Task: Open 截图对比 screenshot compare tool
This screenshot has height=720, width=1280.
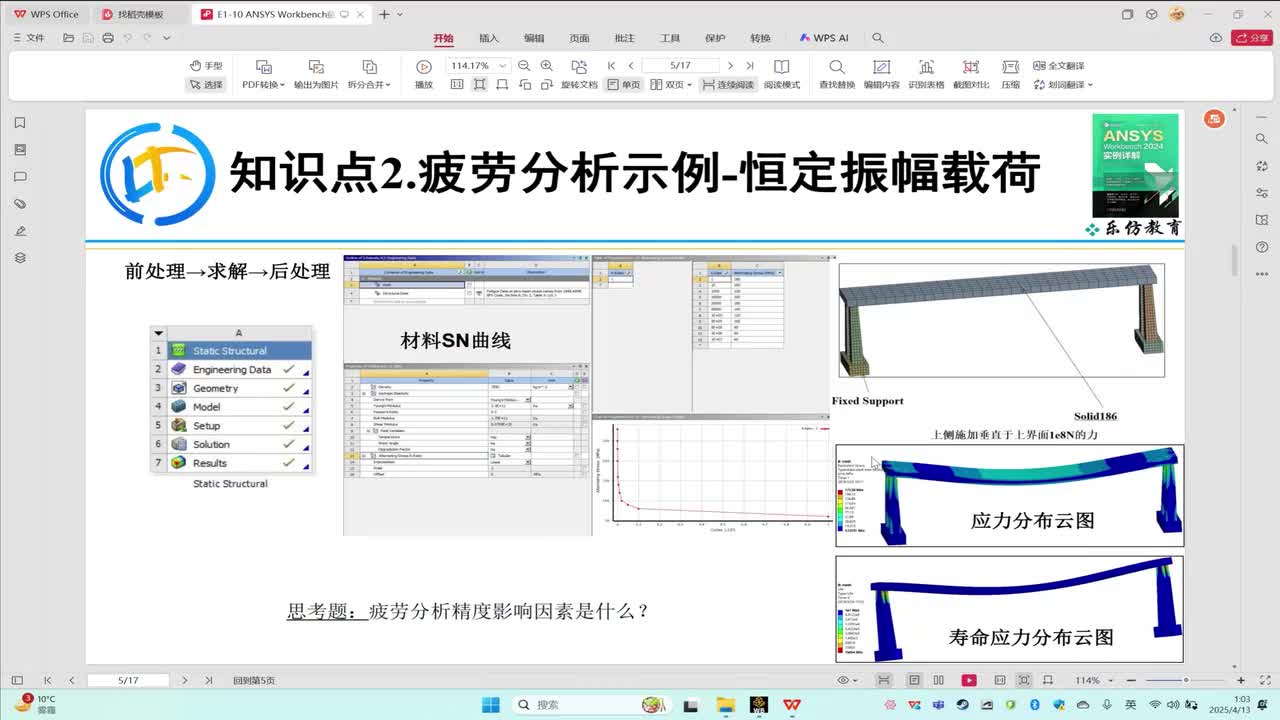Action: [971, 75]
